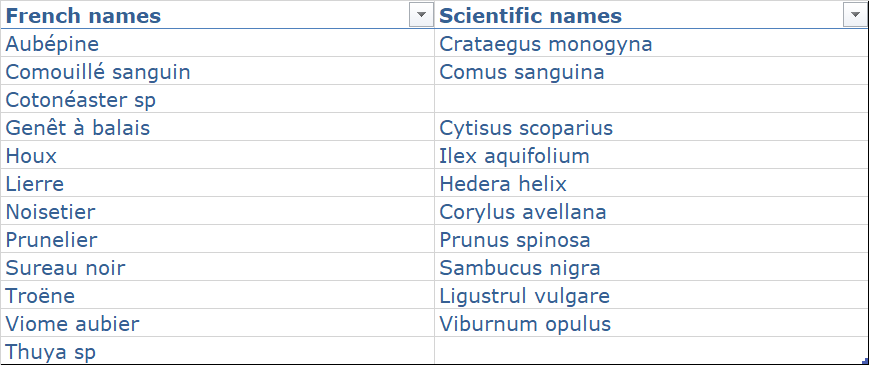
Task: Select the Thuya sp cell
Action: click(x=217, y=351)
